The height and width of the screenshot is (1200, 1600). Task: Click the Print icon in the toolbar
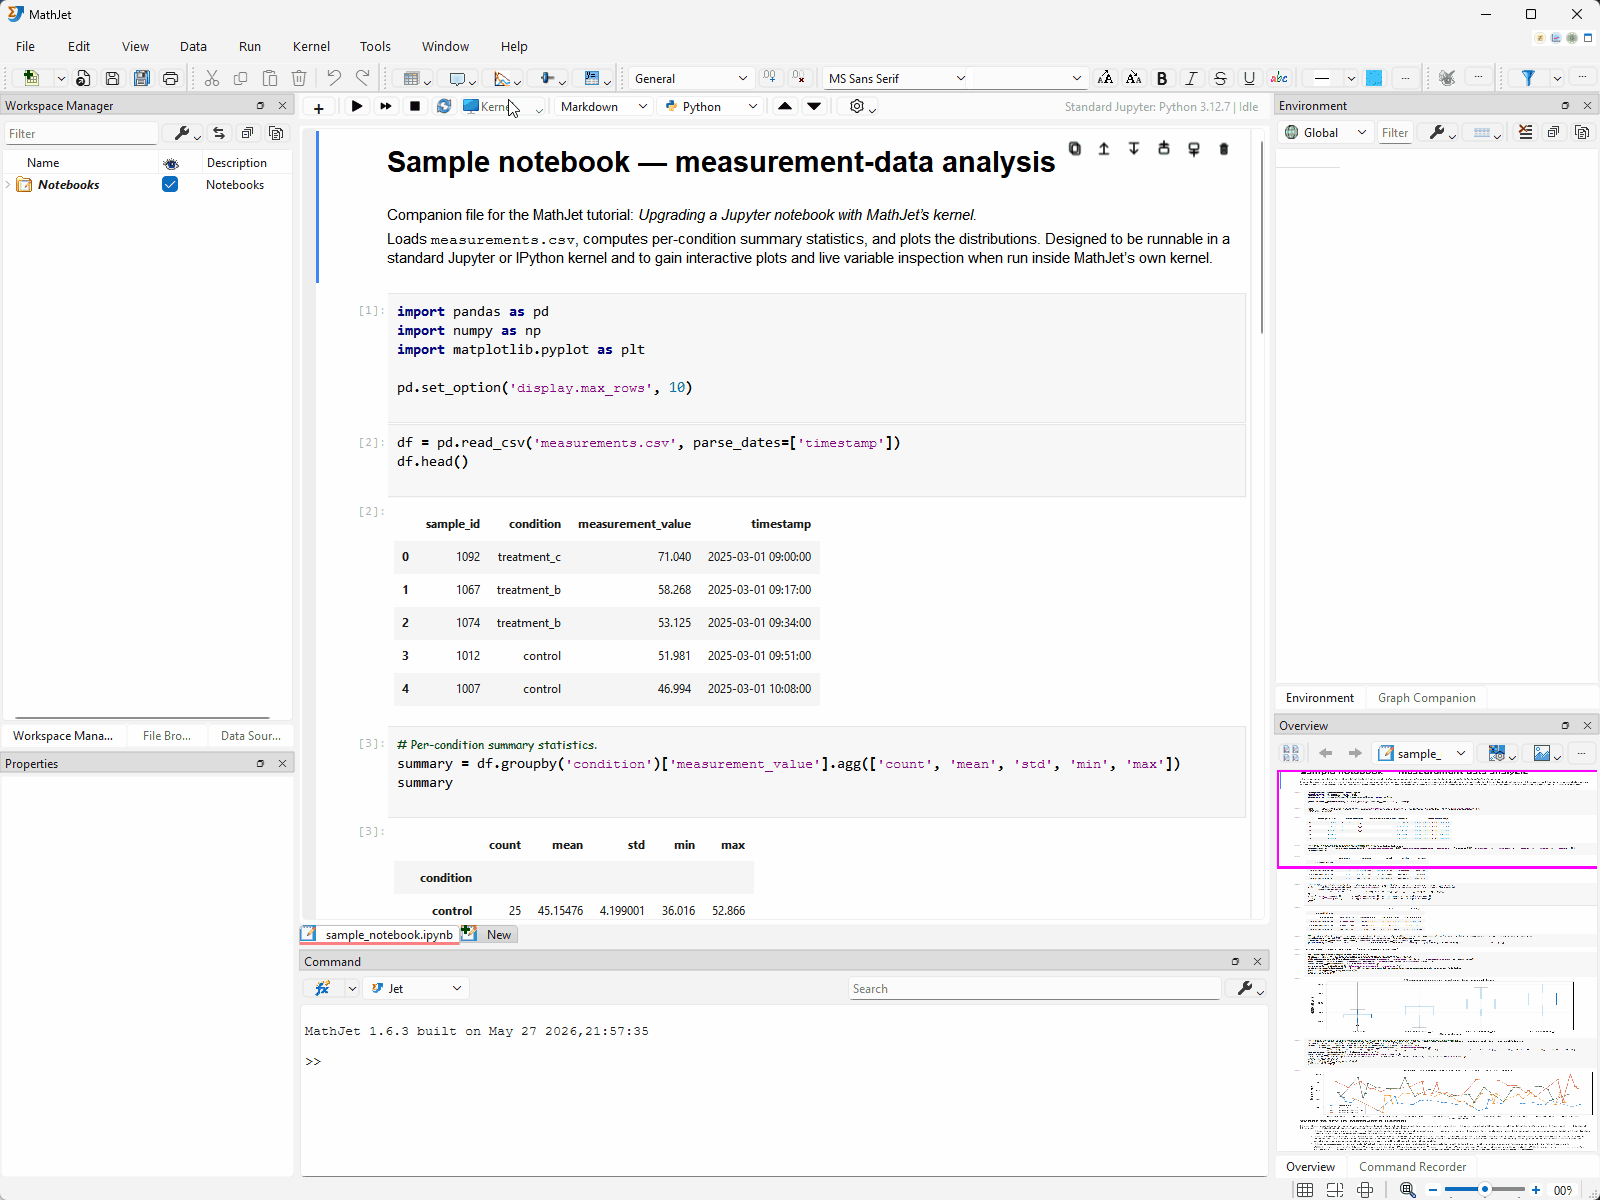(171, 78)
